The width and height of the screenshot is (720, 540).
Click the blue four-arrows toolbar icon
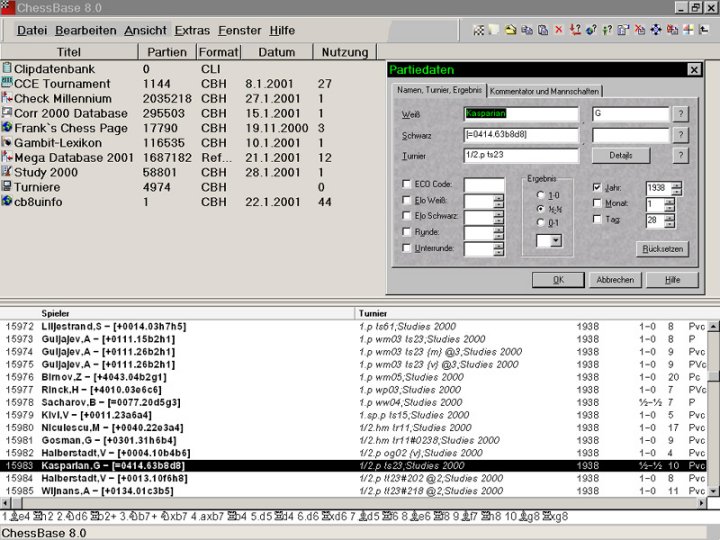click(656, 30)
